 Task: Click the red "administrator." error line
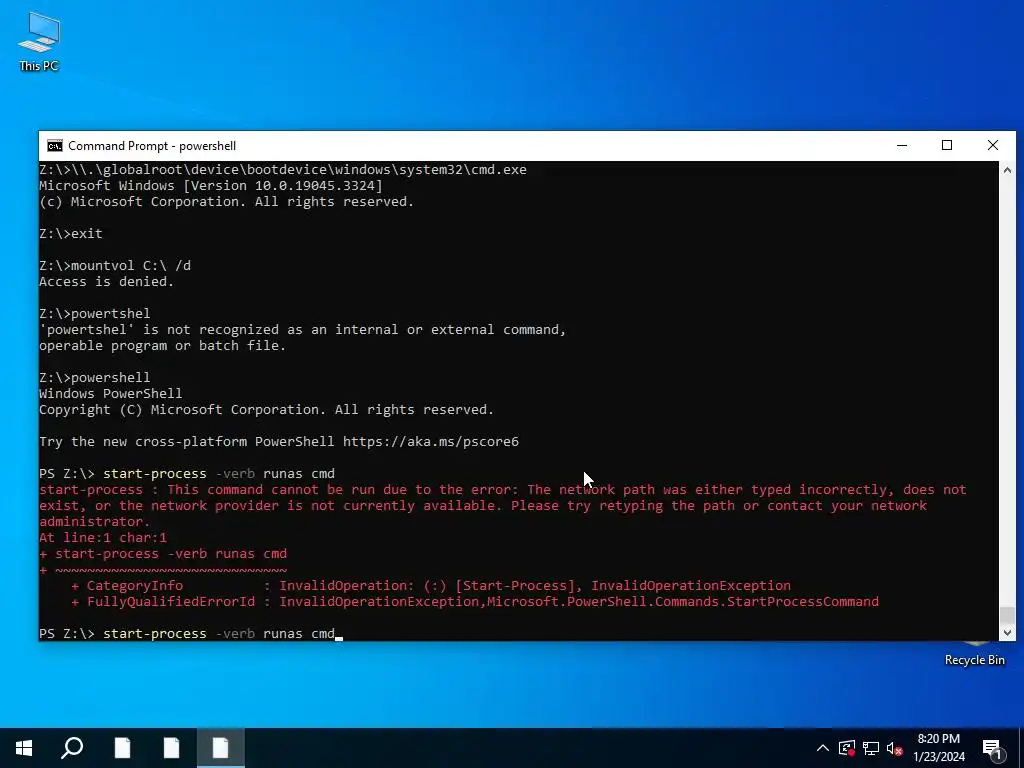click(x=95, y=521)
